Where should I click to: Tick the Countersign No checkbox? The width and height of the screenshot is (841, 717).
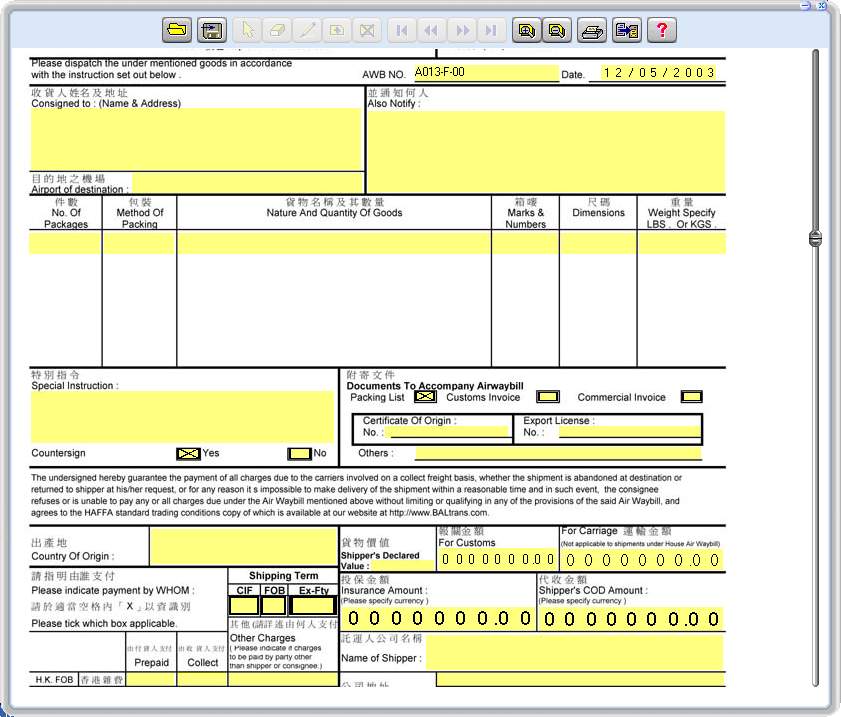299,453
